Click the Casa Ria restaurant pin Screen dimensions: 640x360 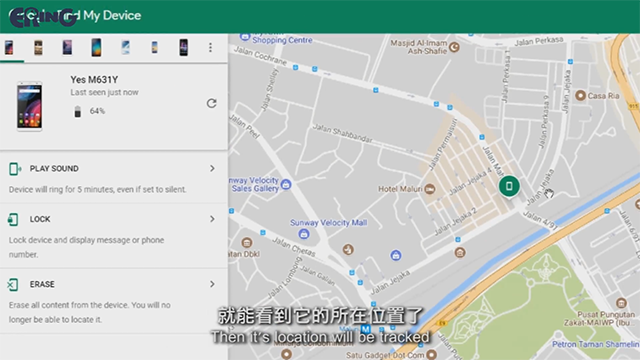(x=580, y=96)
